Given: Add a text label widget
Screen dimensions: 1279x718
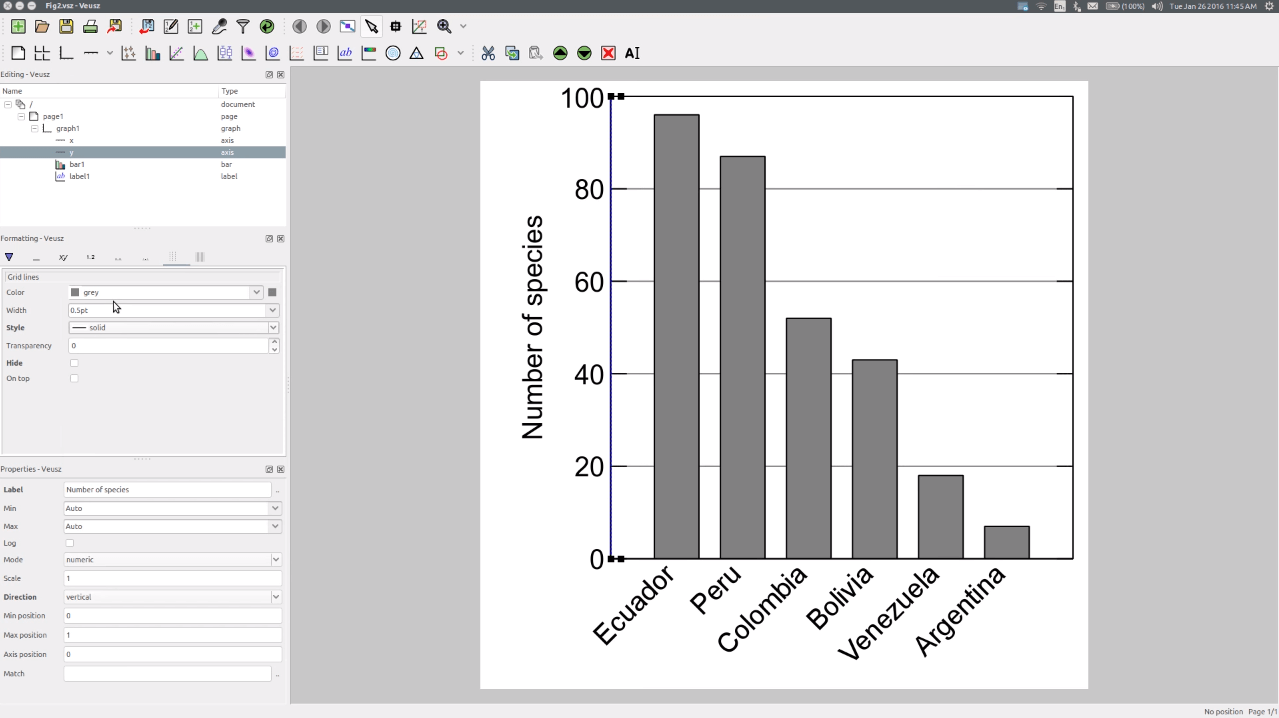Looking at the screenshot, I should tap(345, 53).
